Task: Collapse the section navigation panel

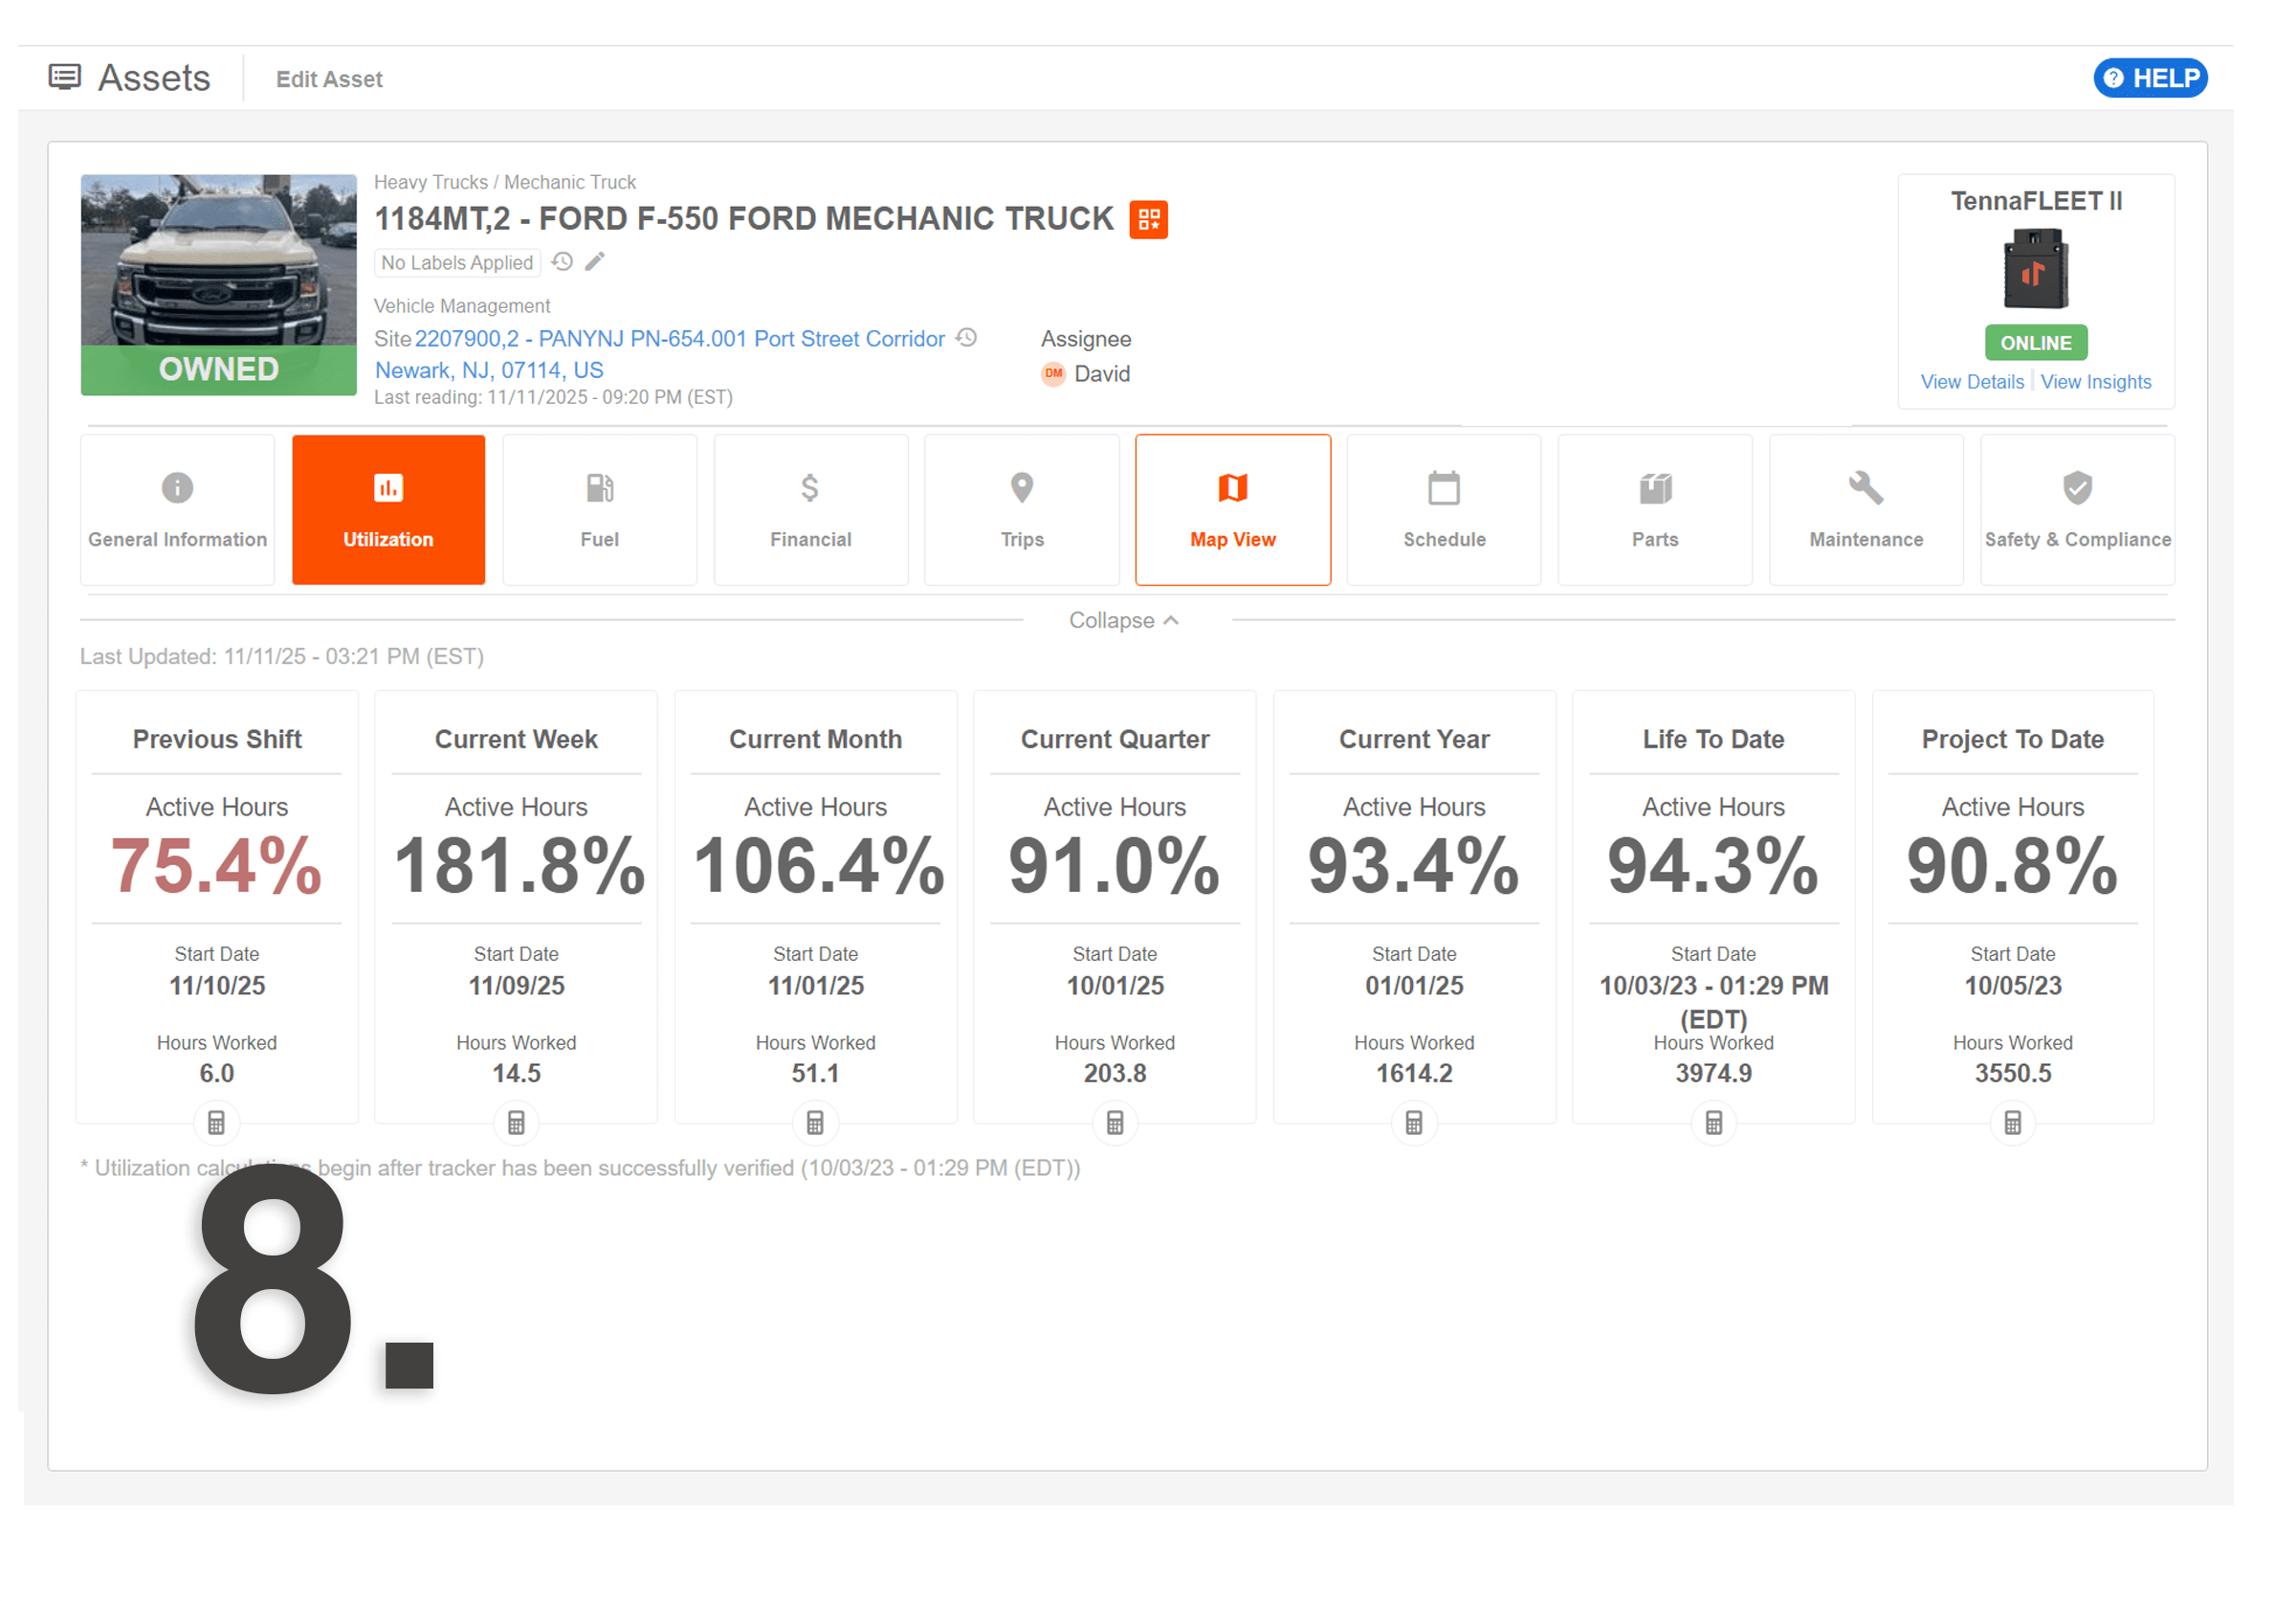Action: (1124, 620)
